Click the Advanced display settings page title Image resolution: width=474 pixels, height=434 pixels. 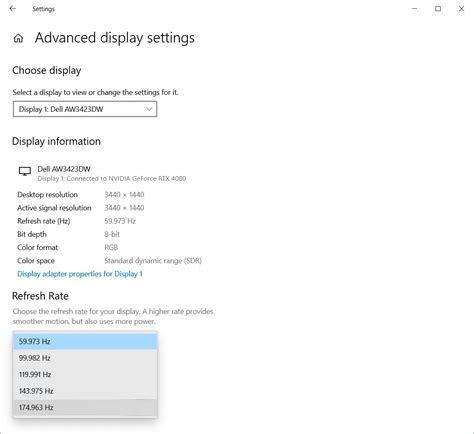coord(115,38)
